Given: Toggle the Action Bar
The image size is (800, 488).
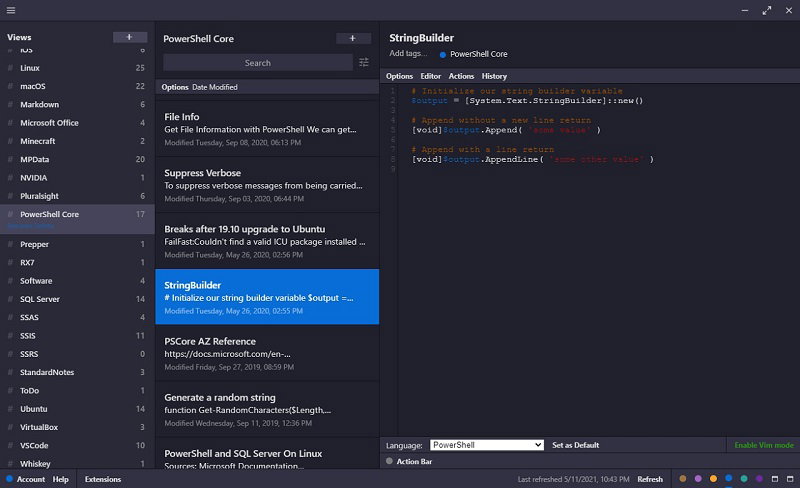Looking at the screenshot, I should point(414,461).
